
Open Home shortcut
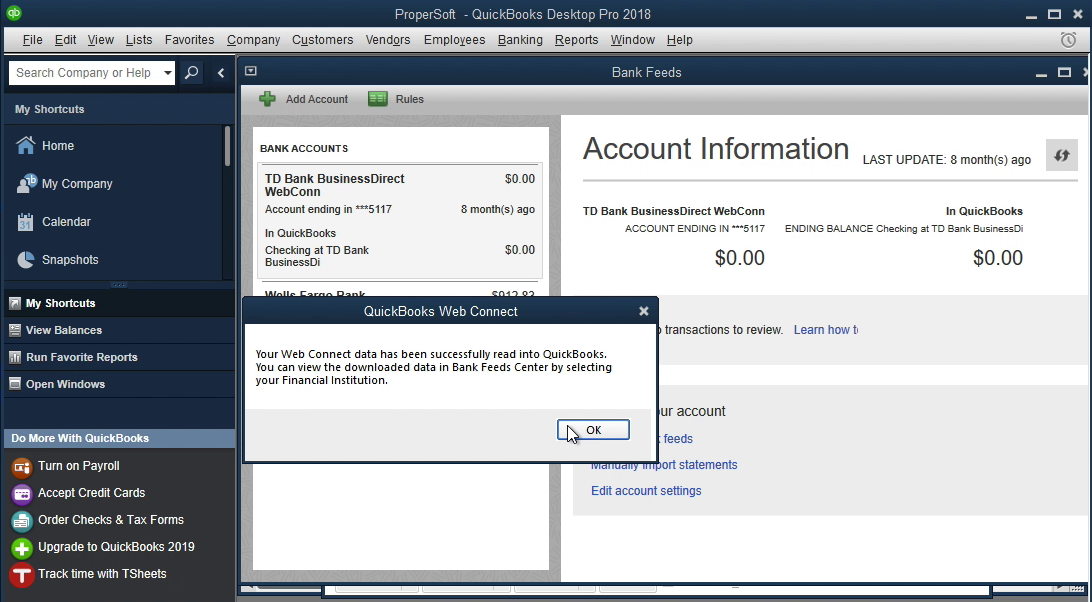[57, 146]
